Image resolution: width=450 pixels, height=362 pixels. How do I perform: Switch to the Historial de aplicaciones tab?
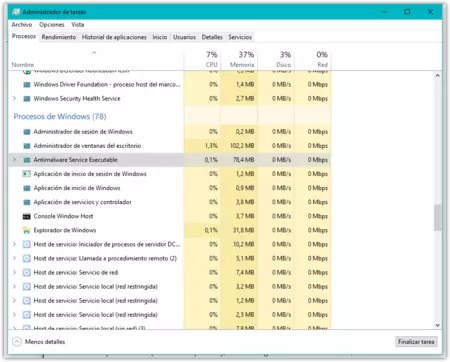tap(114, 37)
